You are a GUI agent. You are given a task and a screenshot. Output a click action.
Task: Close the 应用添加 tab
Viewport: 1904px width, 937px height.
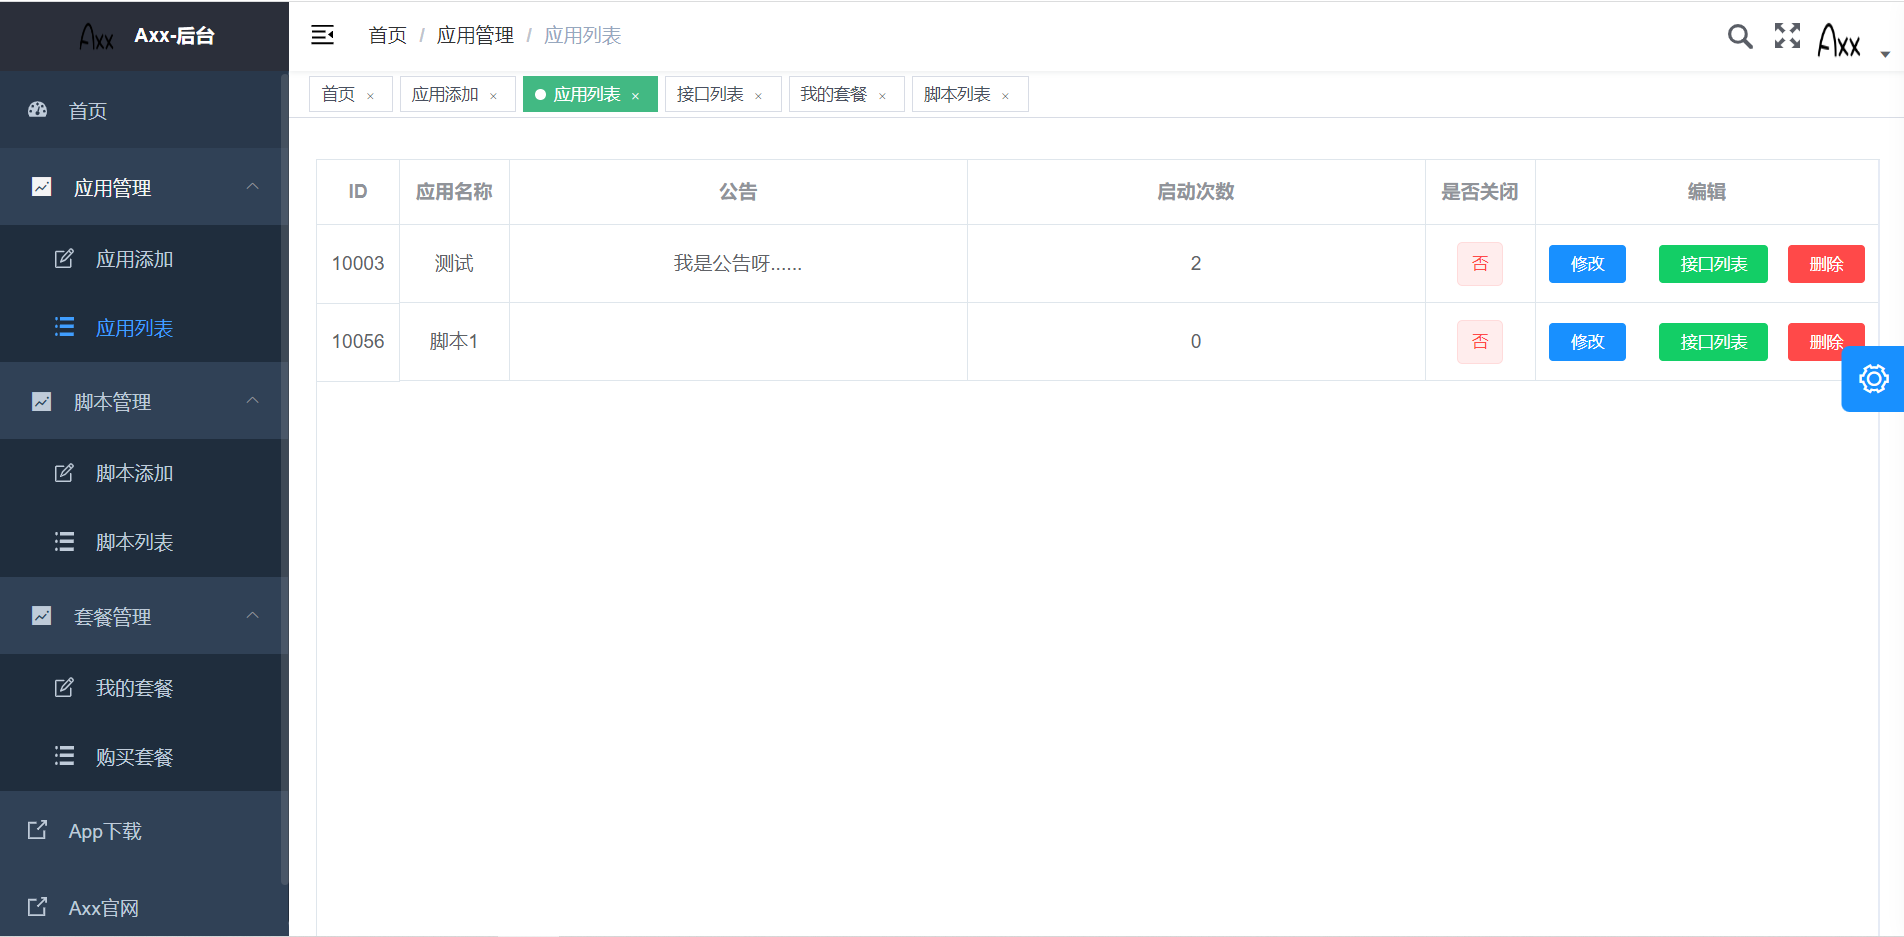(493, 96)
